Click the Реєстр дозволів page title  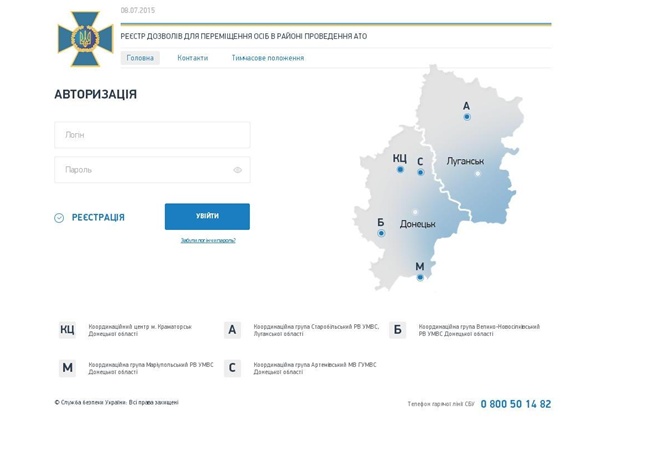(244, 36)
